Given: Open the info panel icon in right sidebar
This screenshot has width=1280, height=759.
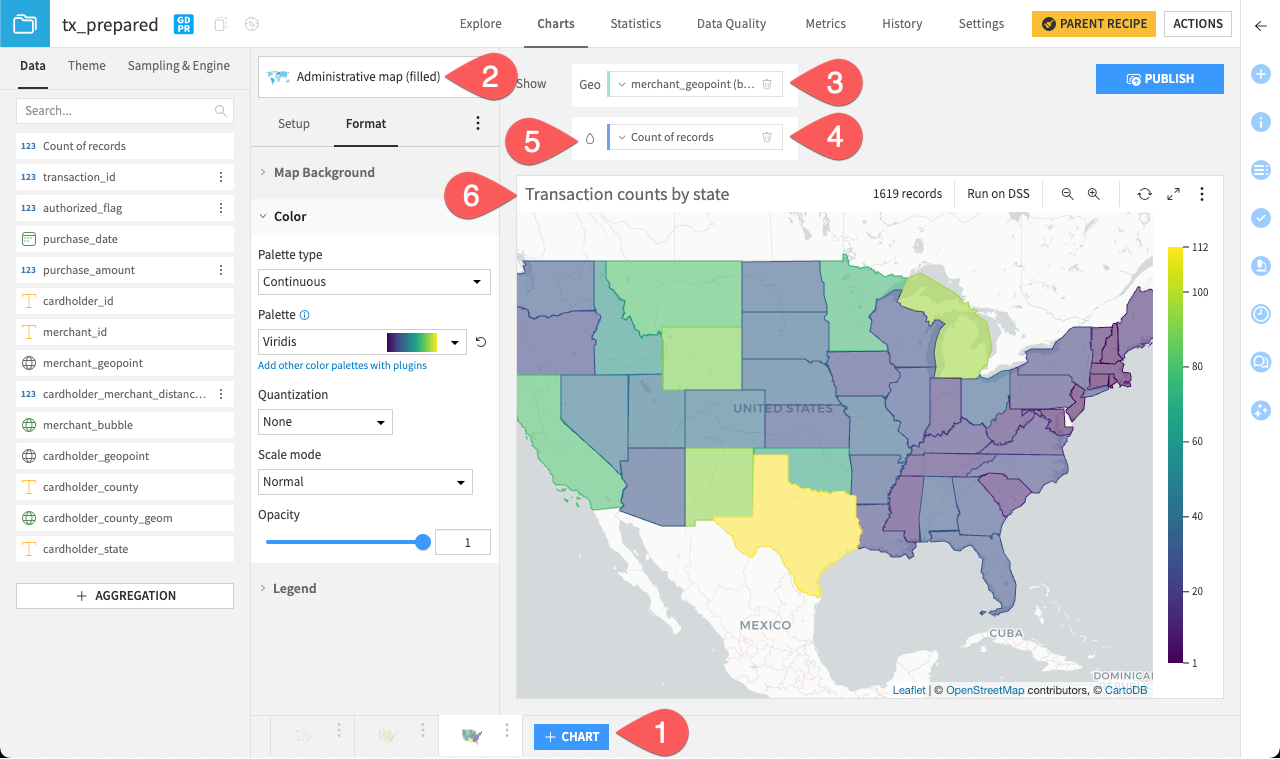Looking at the screenshot, I should click(x=1261, y=122).
